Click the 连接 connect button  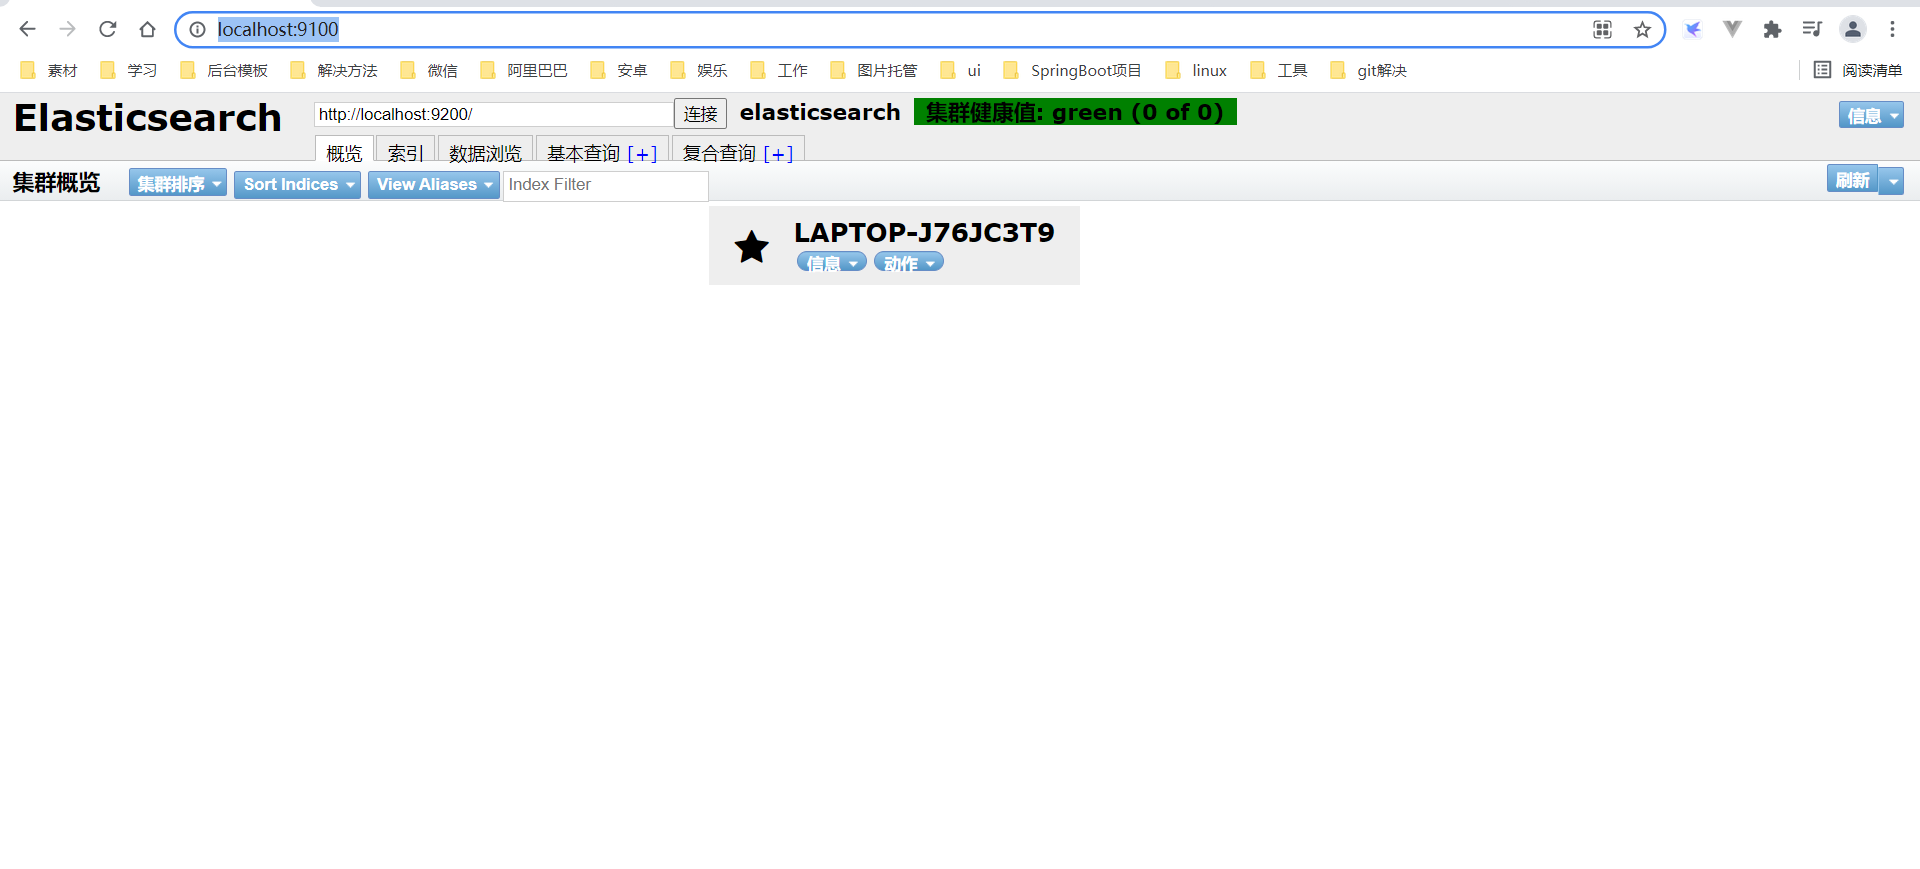(700, 114)
